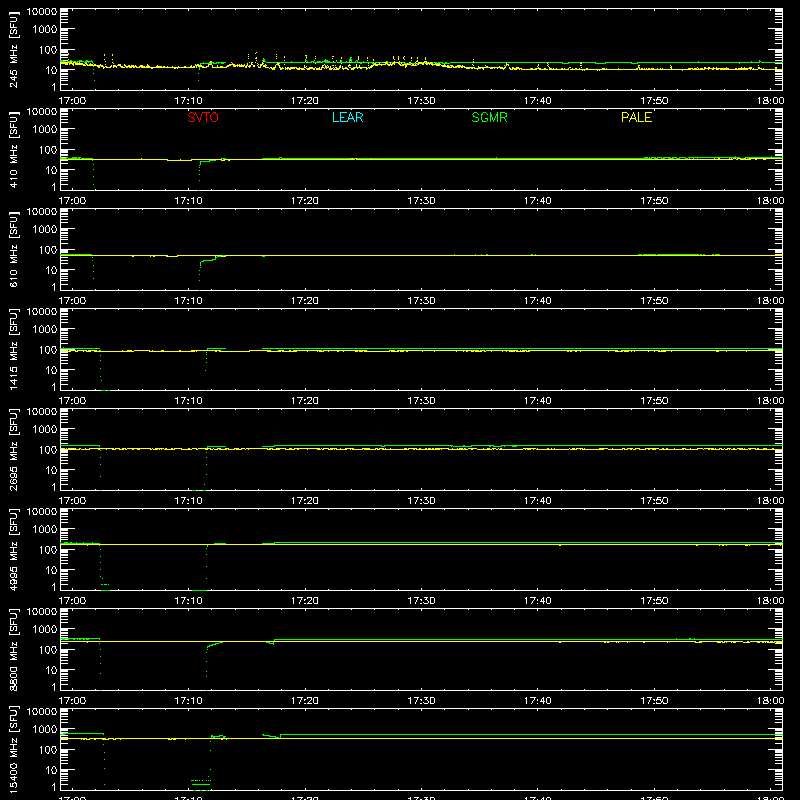Click the 10000 value on 245 MHz axis
800x800 pixels.
pyautogui.click(x=42, y=12)
